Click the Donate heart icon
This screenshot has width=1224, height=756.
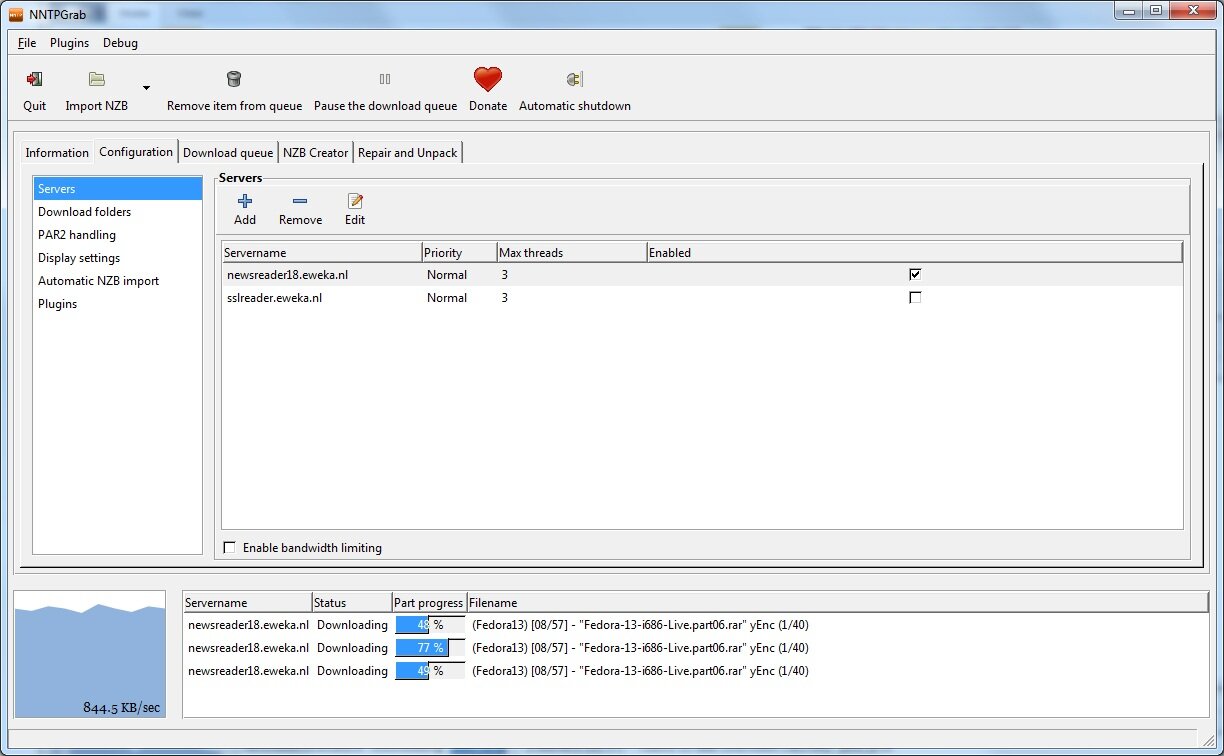488,80
